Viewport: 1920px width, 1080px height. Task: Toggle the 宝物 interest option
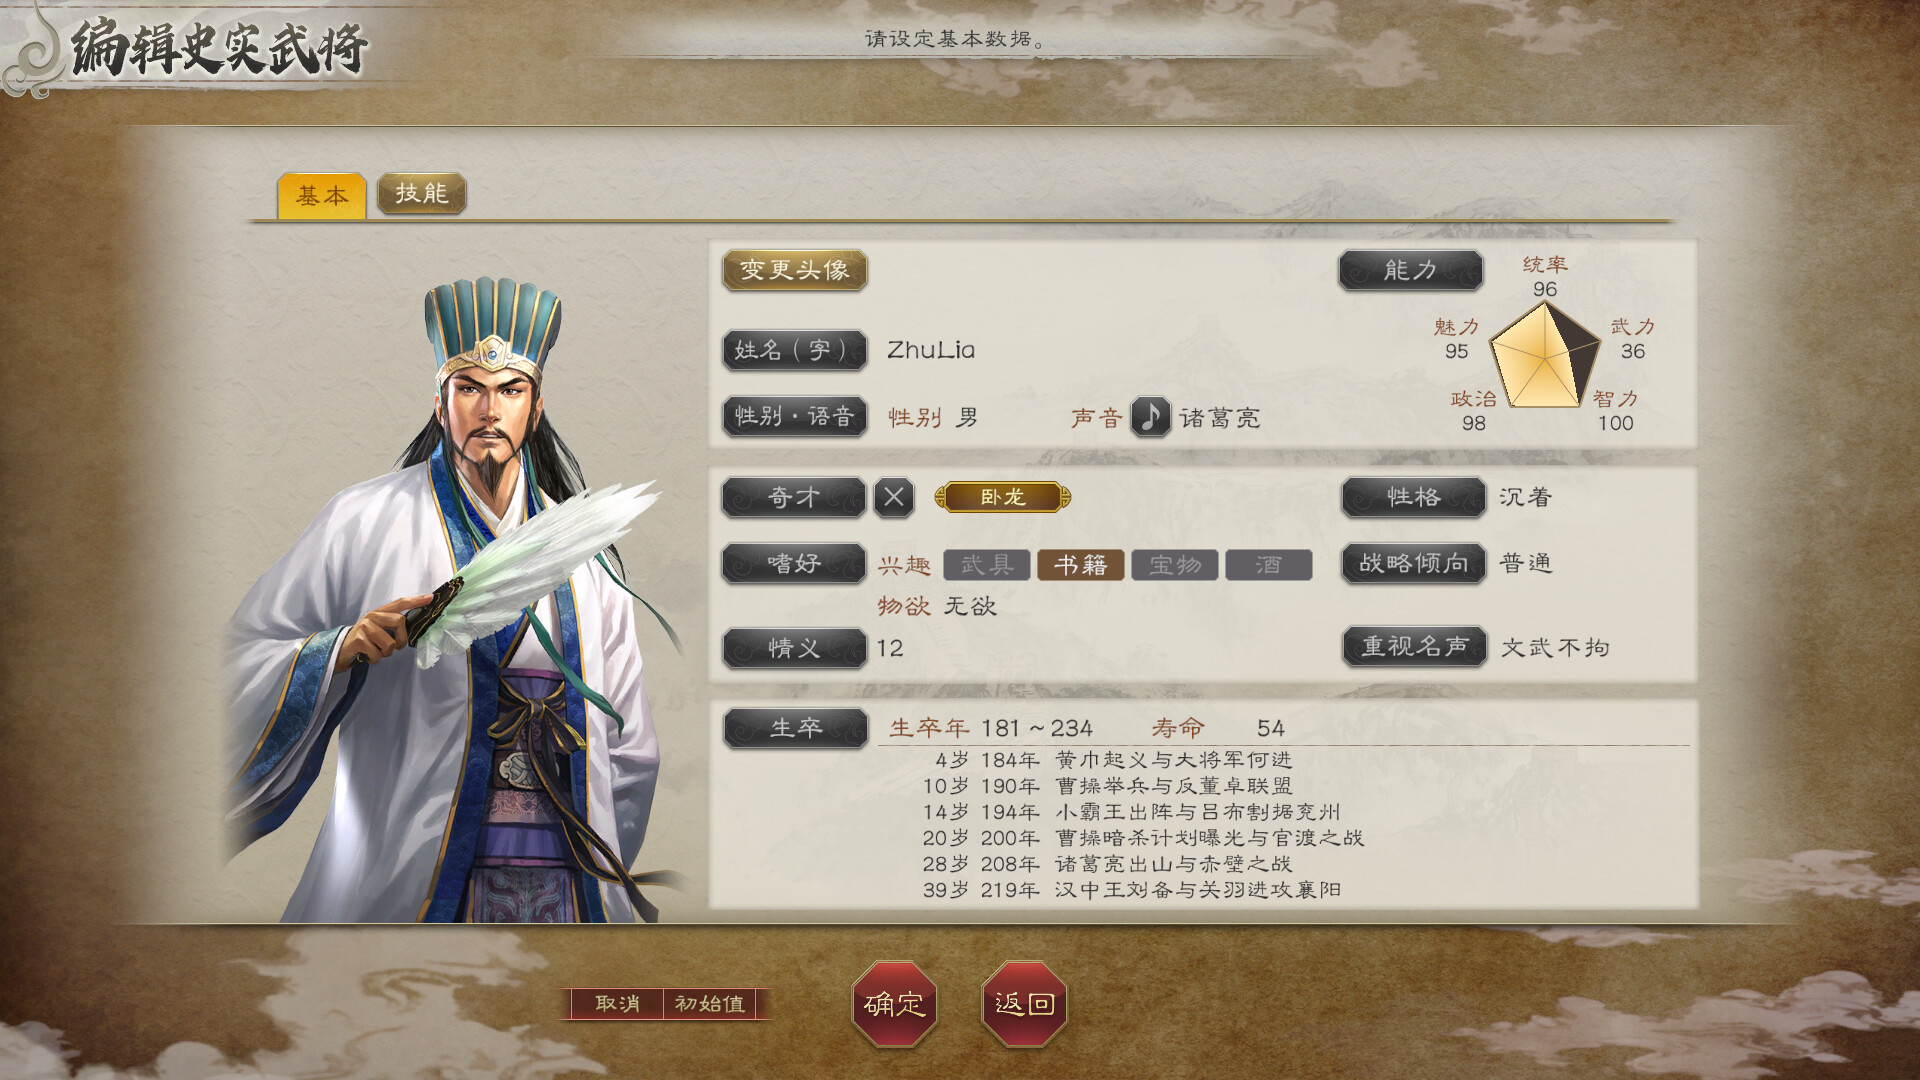click(x=1175, y=565)
